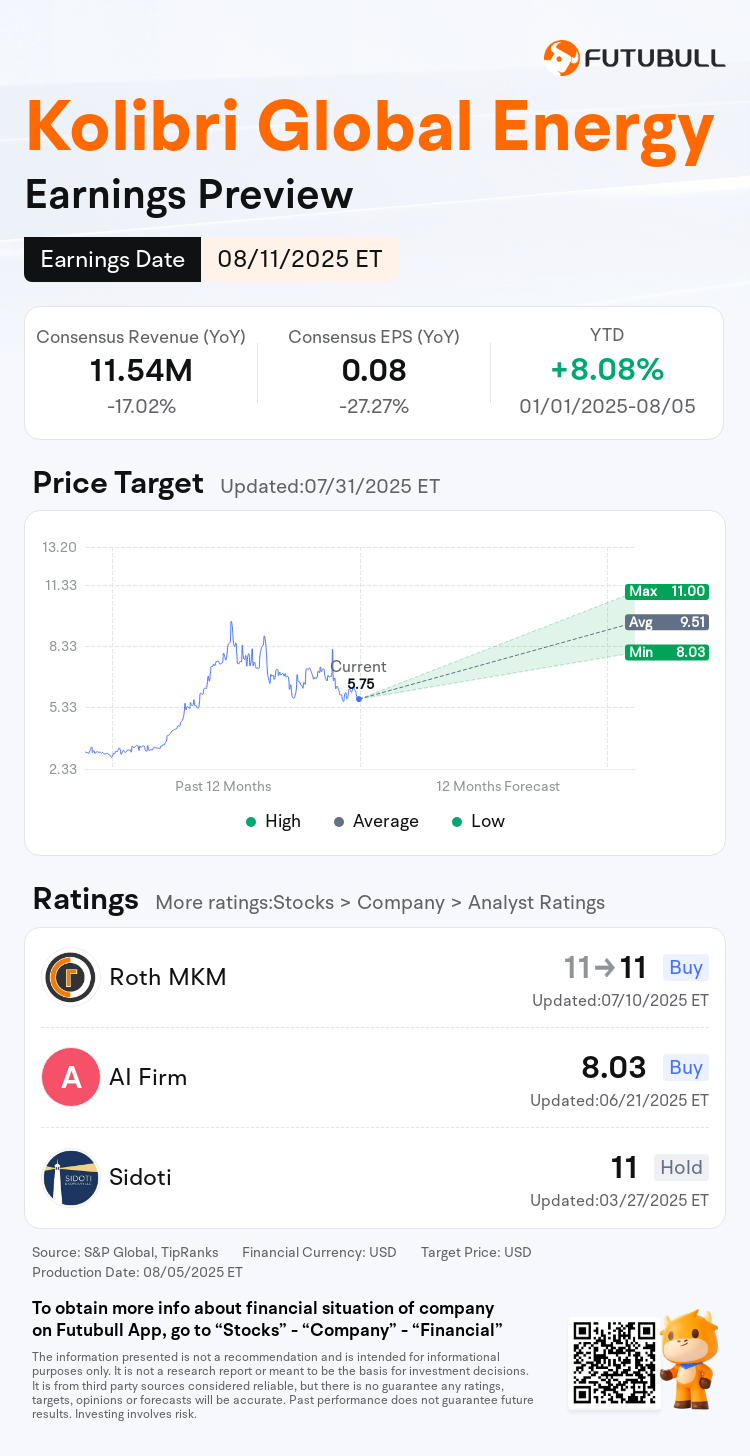Click the disclaimer paragraph at the bottom
The image size is (750, 1456).
283,1385
